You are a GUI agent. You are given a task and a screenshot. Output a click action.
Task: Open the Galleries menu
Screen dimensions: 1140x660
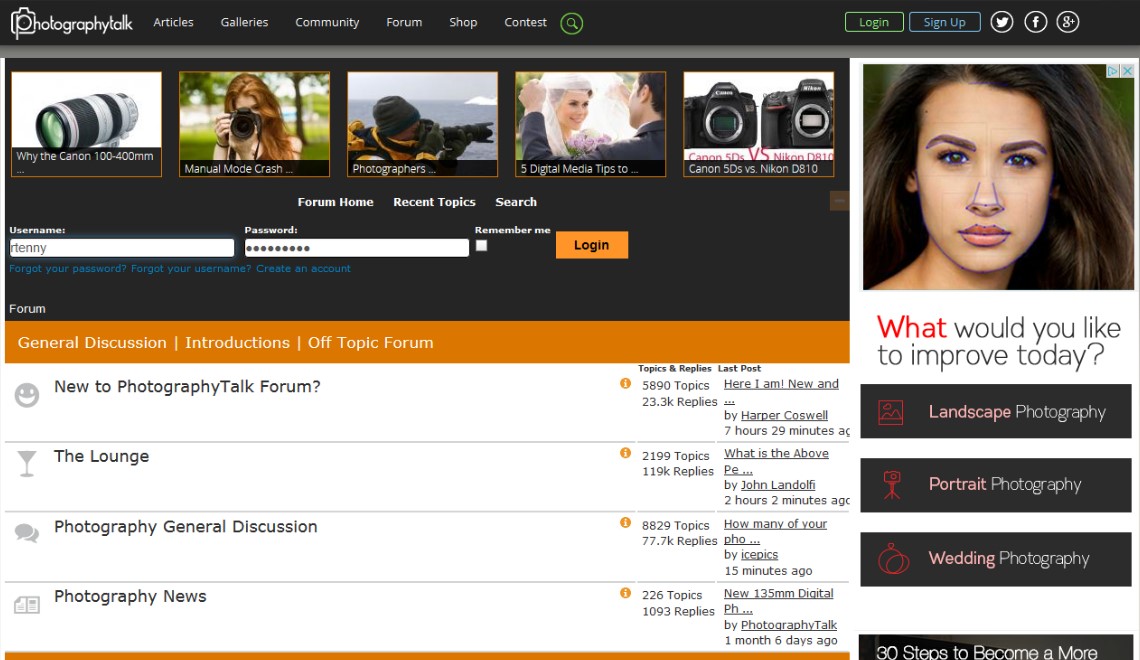(244, 23)
